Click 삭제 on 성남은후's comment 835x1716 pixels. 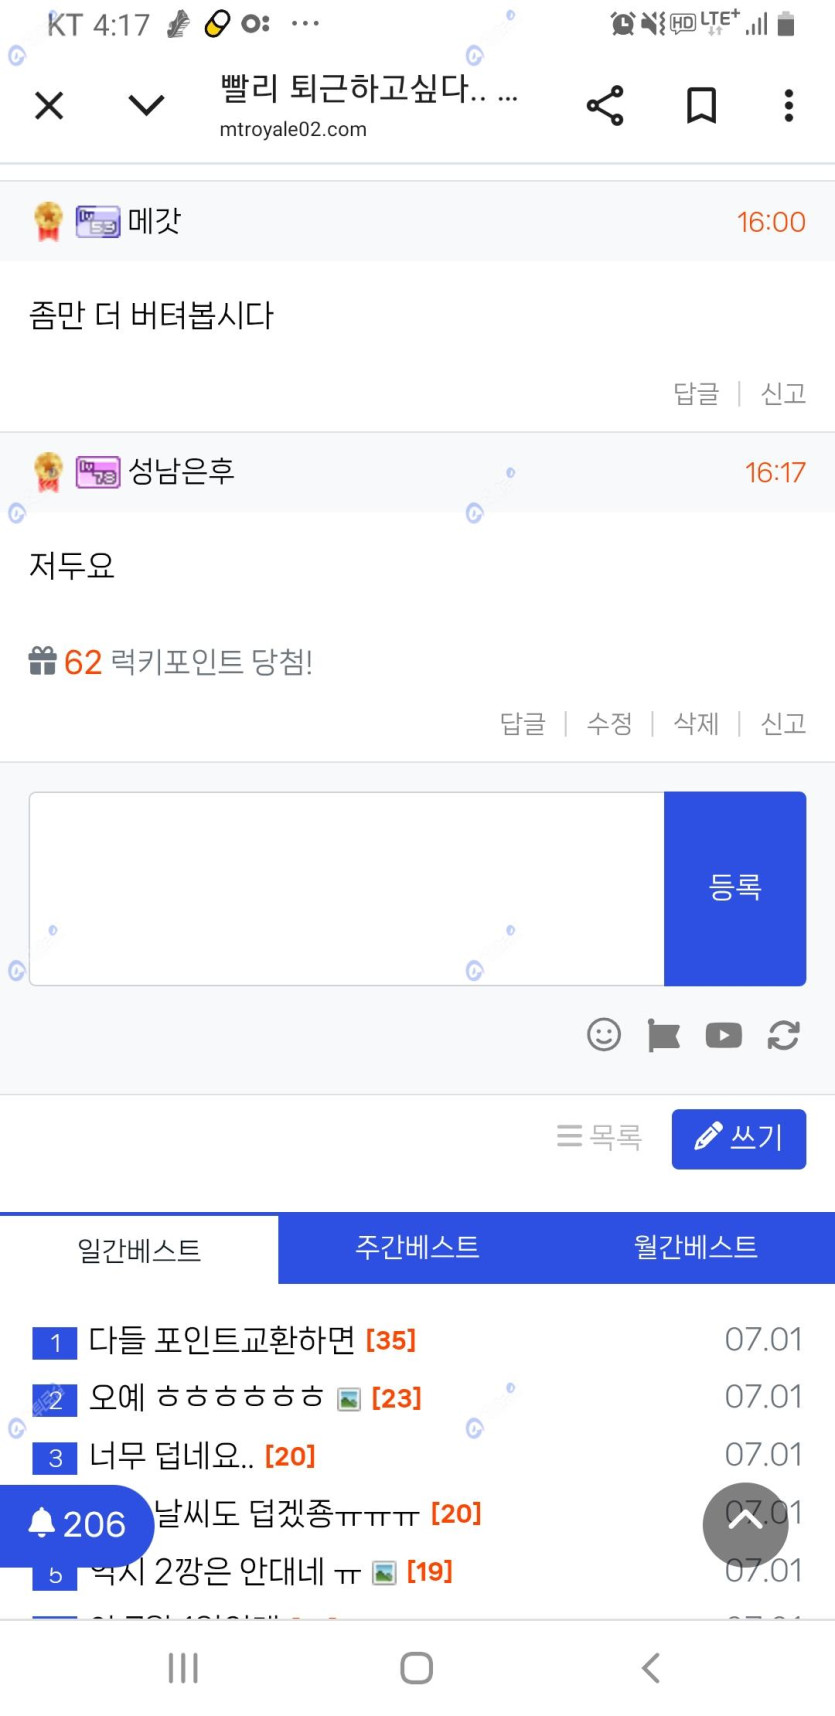pyautogui.click(x=696, y=723)
